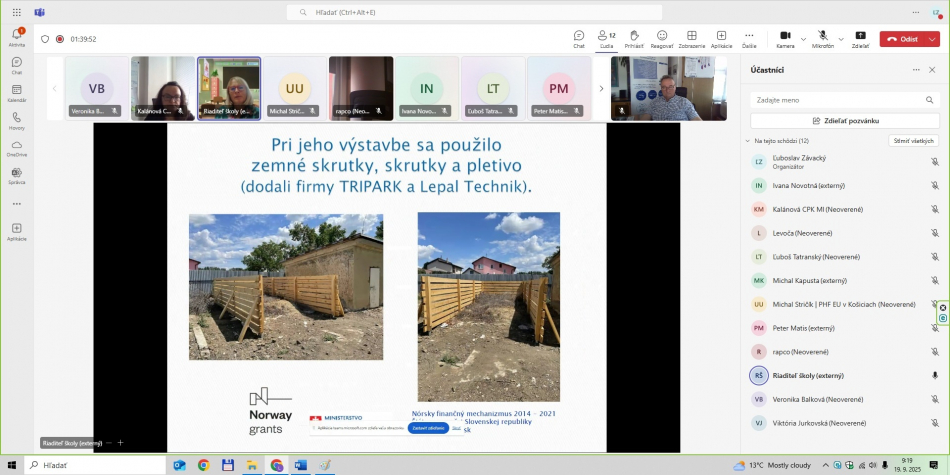Toggle the Ľudia participants panel
Viewport: 950px width, 475px height.
point(606,38)
